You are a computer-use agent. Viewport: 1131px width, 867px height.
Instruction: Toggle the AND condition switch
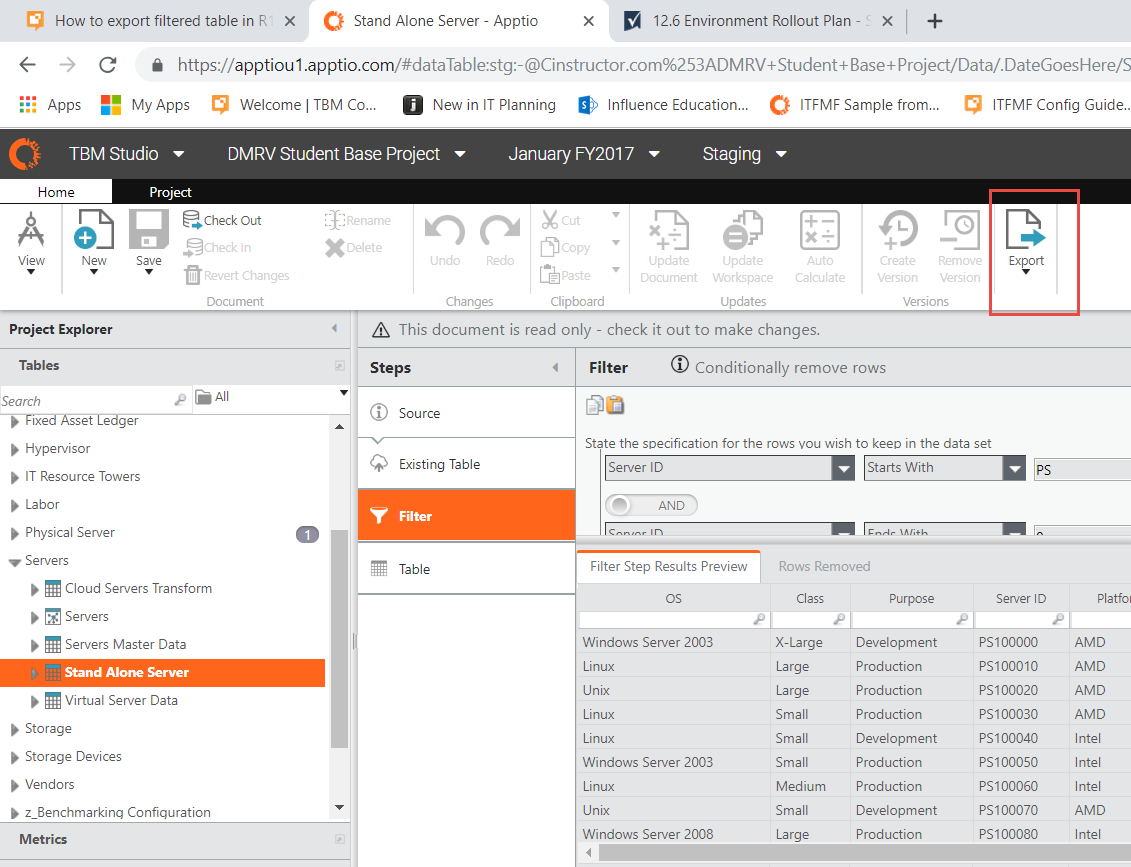point(651,505)
